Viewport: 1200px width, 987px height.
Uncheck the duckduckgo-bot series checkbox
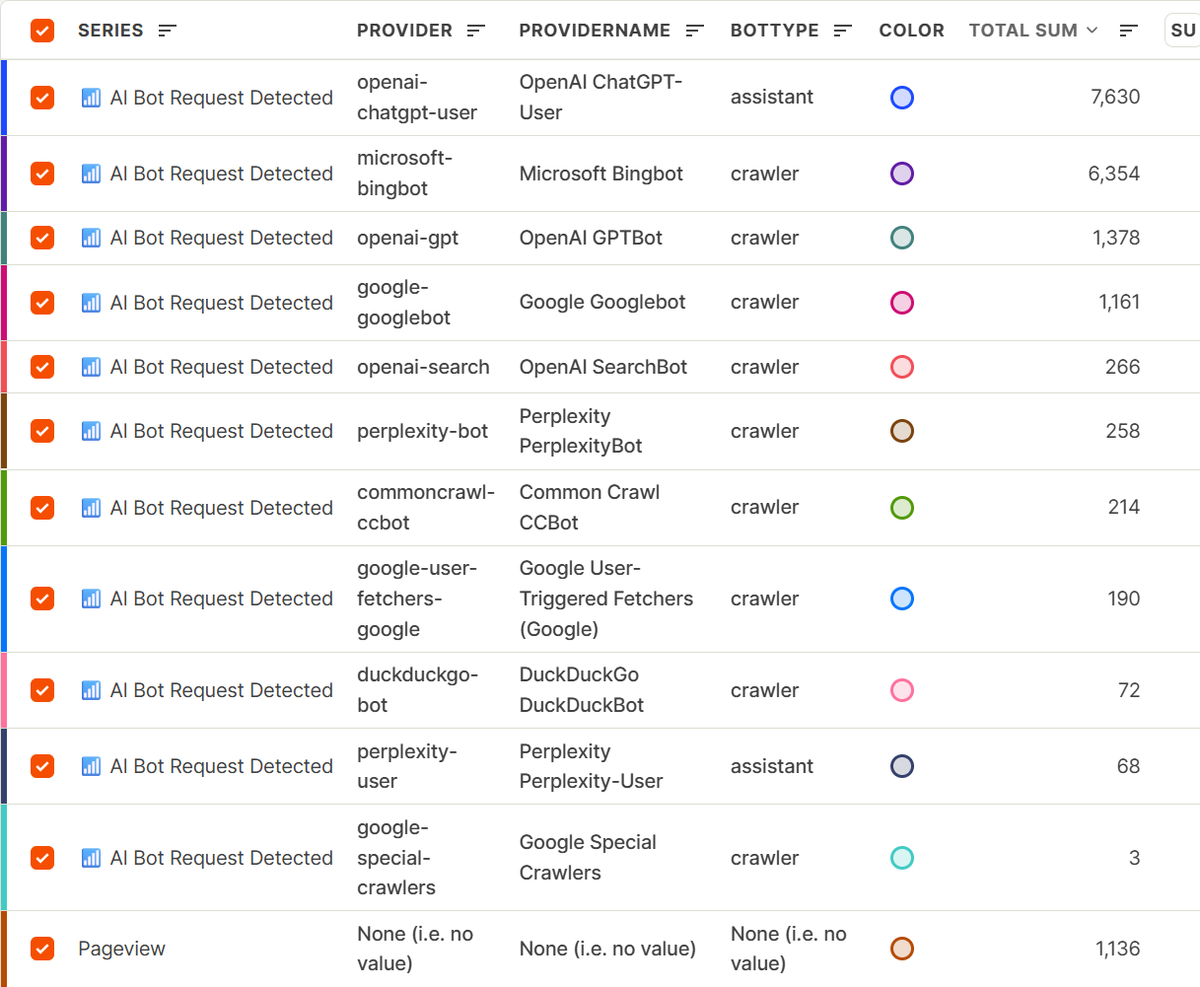(42, 690)
